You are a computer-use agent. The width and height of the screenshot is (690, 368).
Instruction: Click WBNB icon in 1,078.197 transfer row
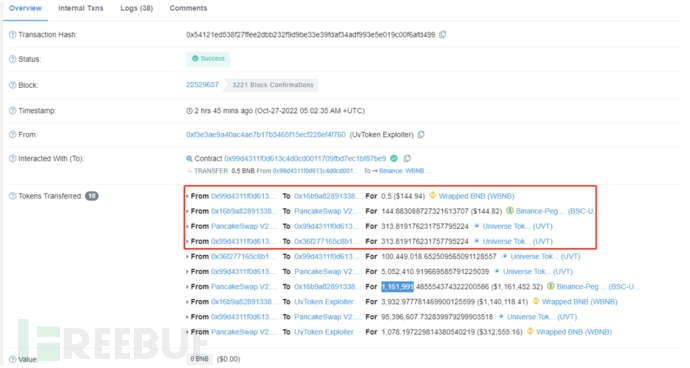(530, 331)
